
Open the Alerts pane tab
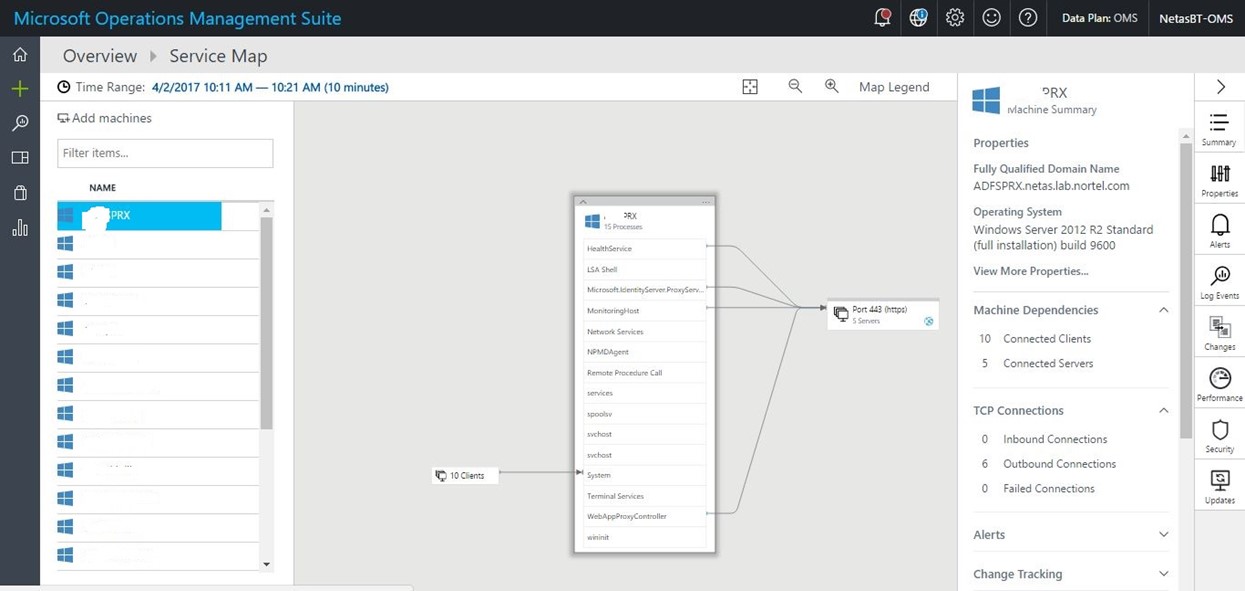pos(1219,231)
